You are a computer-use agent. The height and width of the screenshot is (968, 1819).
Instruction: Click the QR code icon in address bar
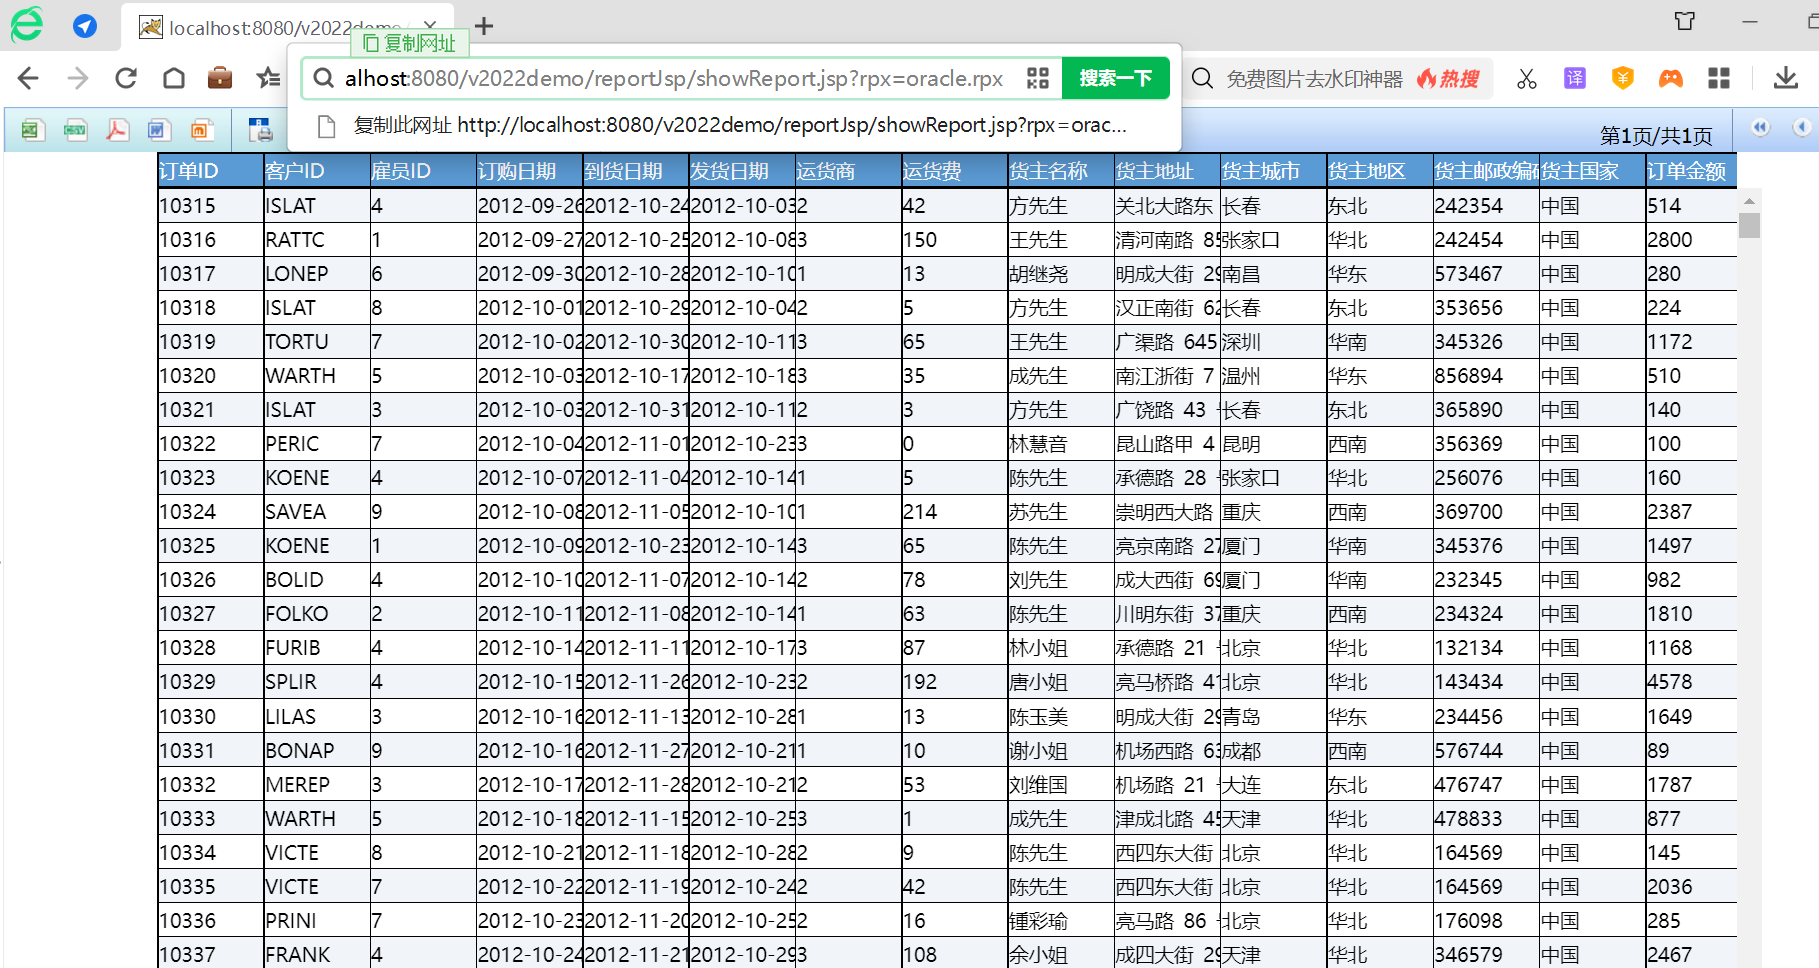coord(1038,78)
